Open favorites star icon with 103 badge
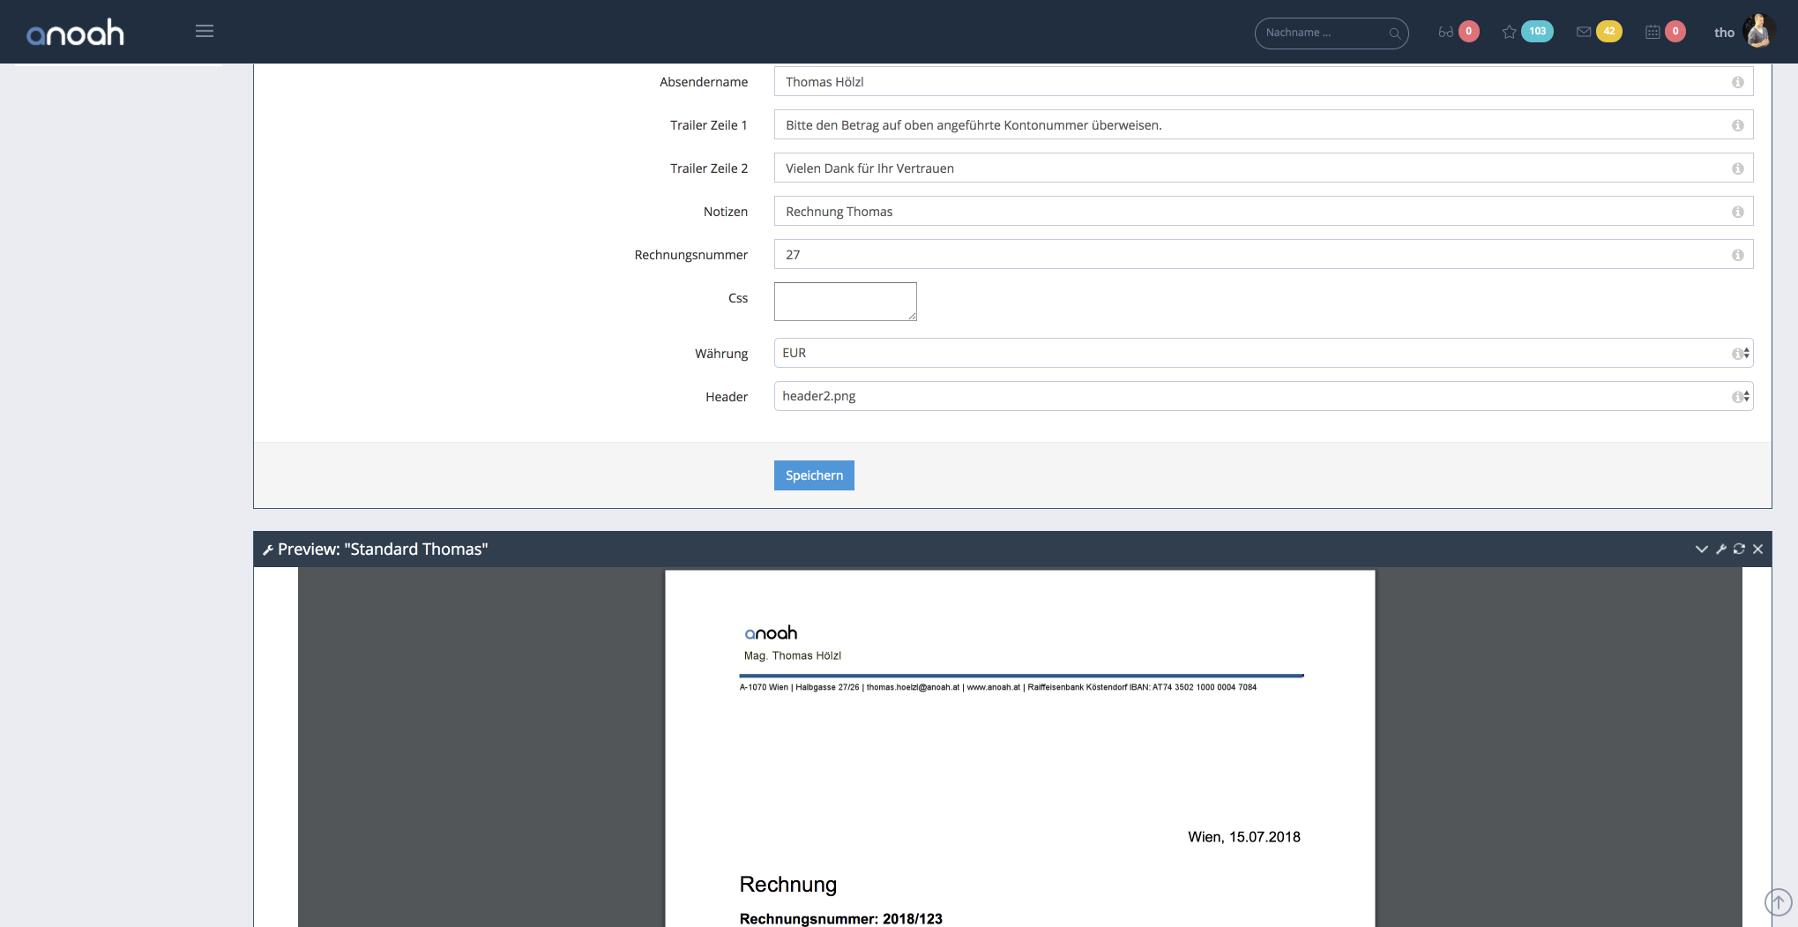The image size is (1798, 927). click(1509, 32)
